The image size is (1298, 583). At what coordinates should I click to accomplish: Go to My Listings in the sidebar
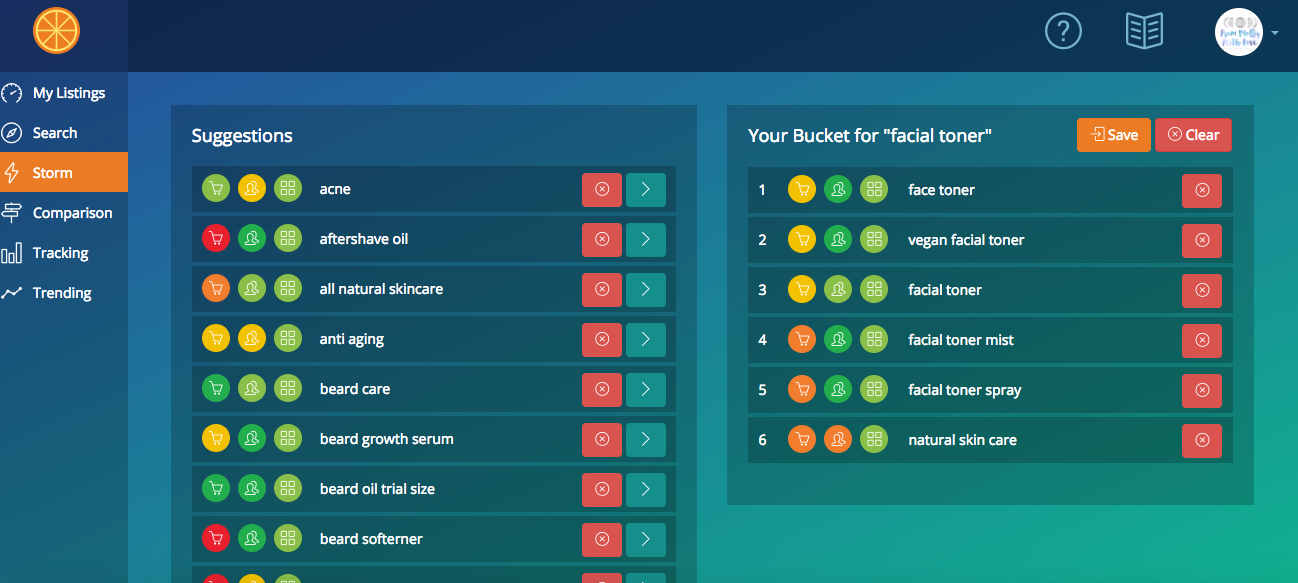[68, 93]
